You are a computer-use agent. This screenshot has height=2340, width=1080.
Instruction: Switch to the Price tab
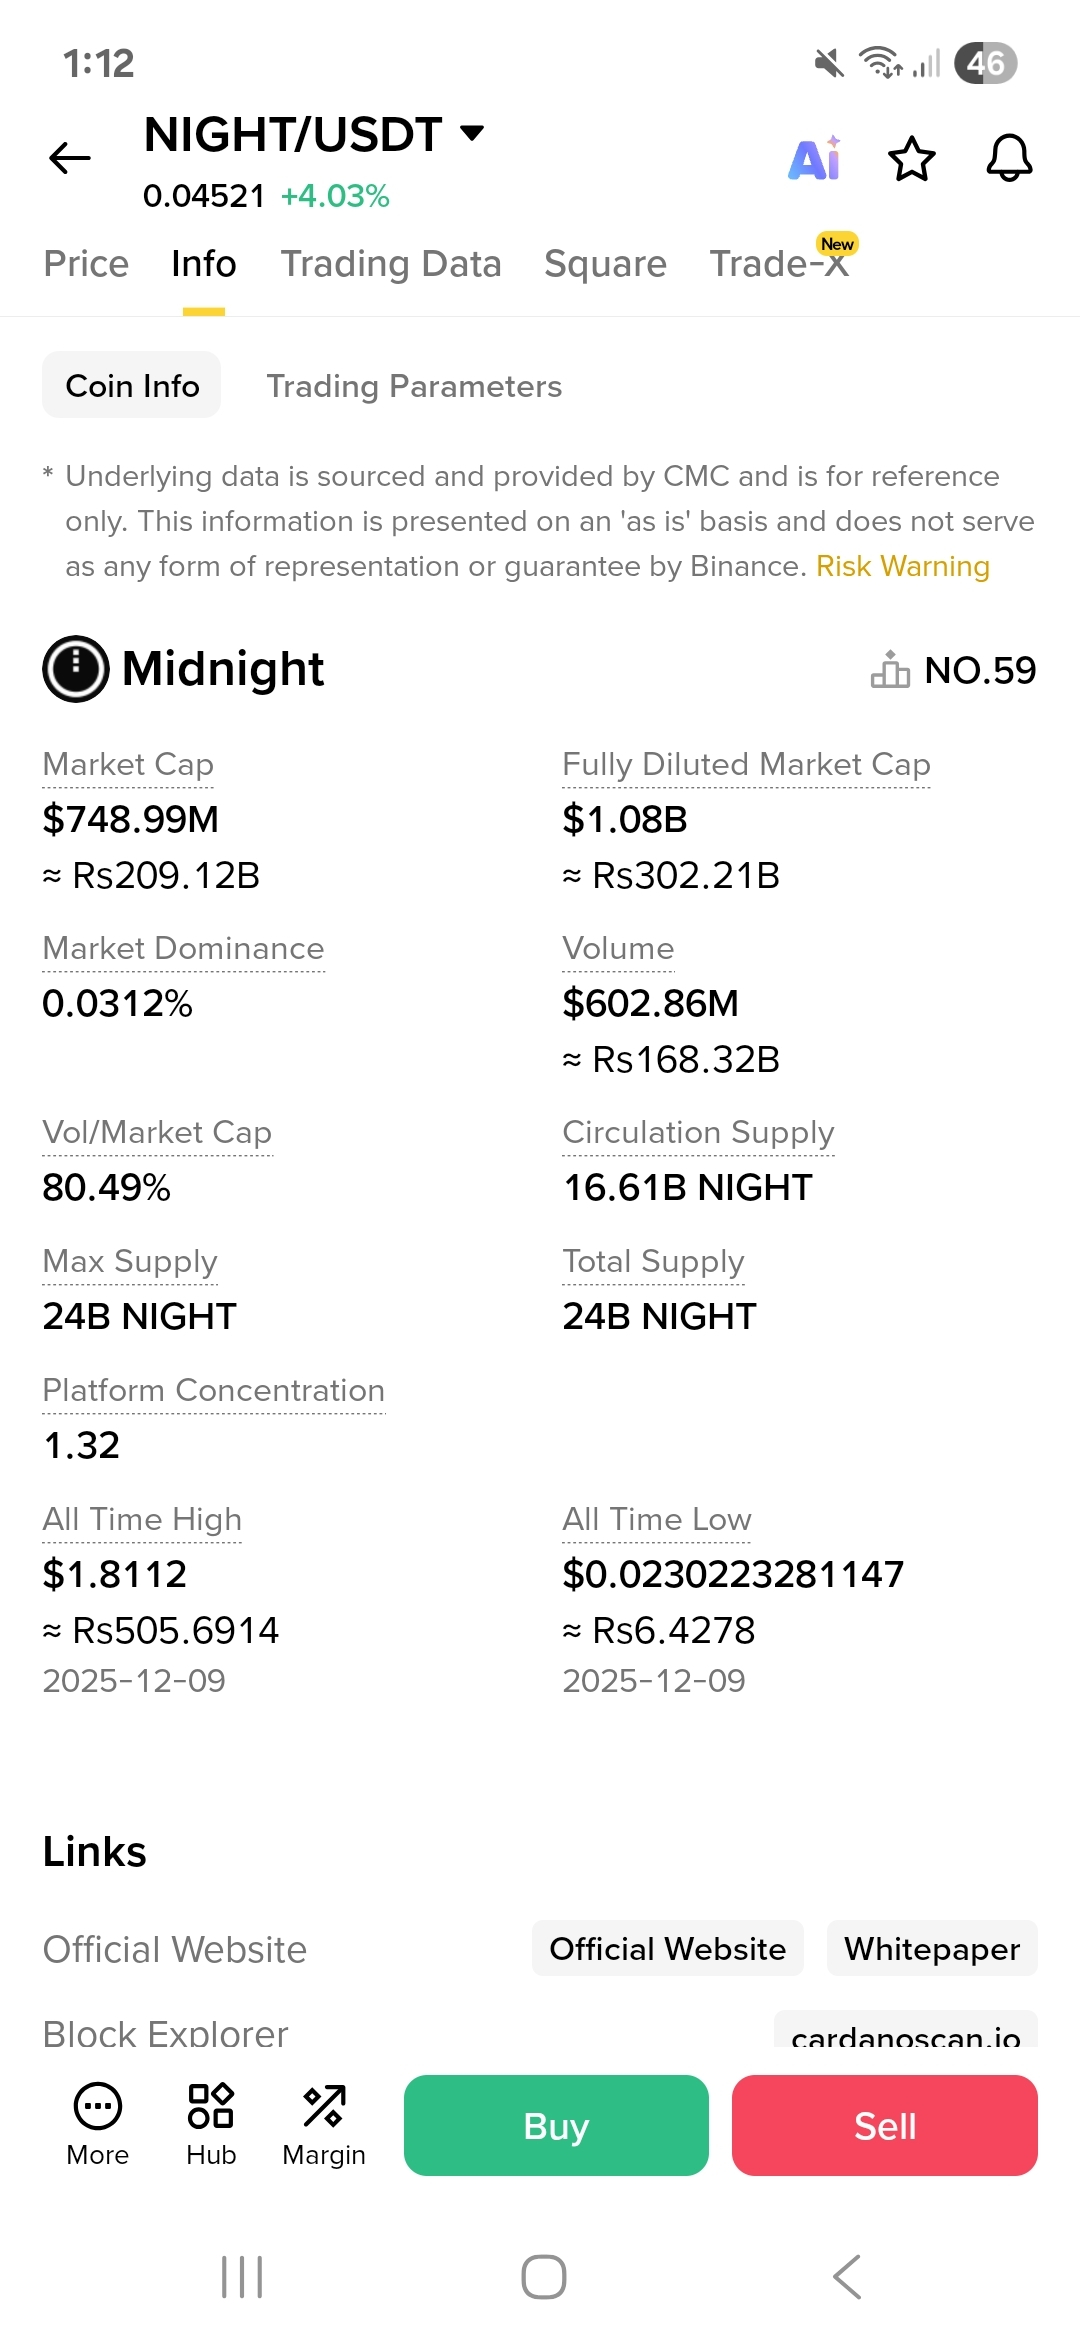click(86, 264)
